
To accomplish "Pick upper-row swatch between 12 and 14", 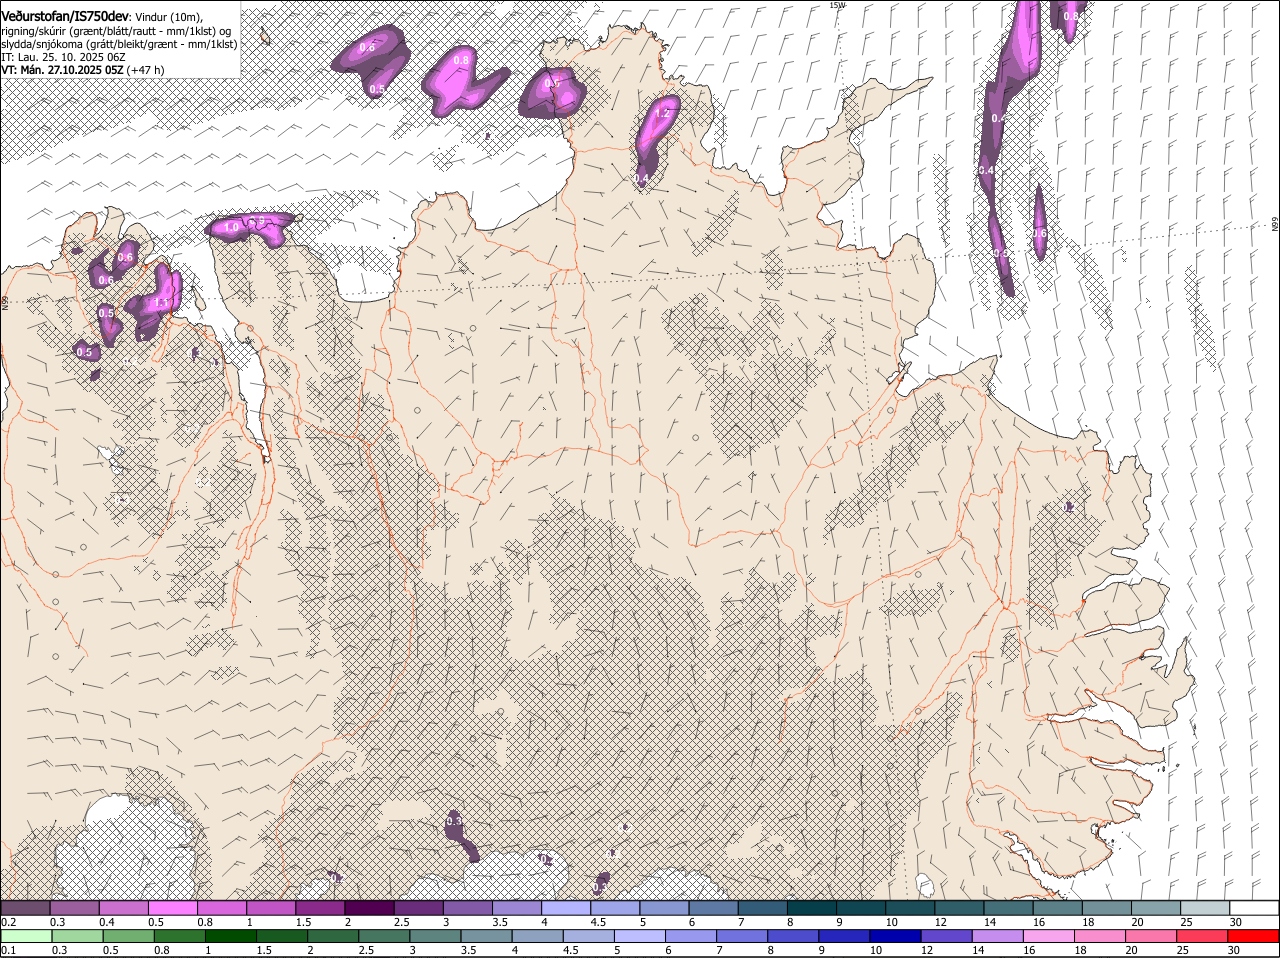I will [x=958, y=908].
